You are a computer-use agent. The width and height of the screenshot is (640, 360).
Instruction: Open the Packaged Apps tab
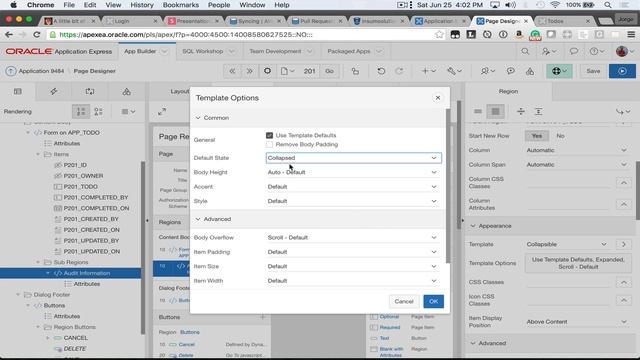click(349, 51)
